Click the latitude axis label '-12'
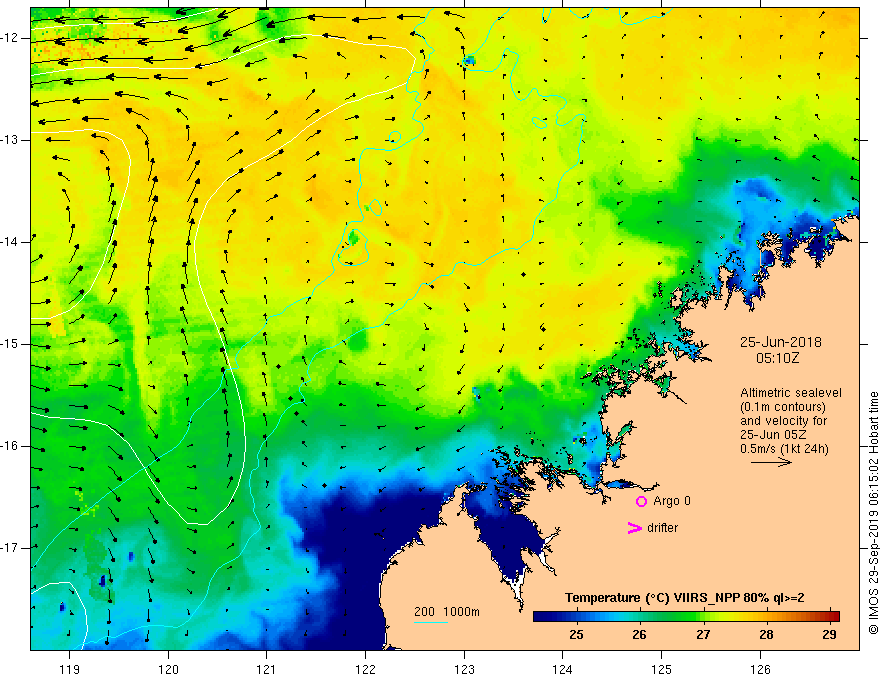This screenshot has width=880, height=680. click(x=11, y=38)
